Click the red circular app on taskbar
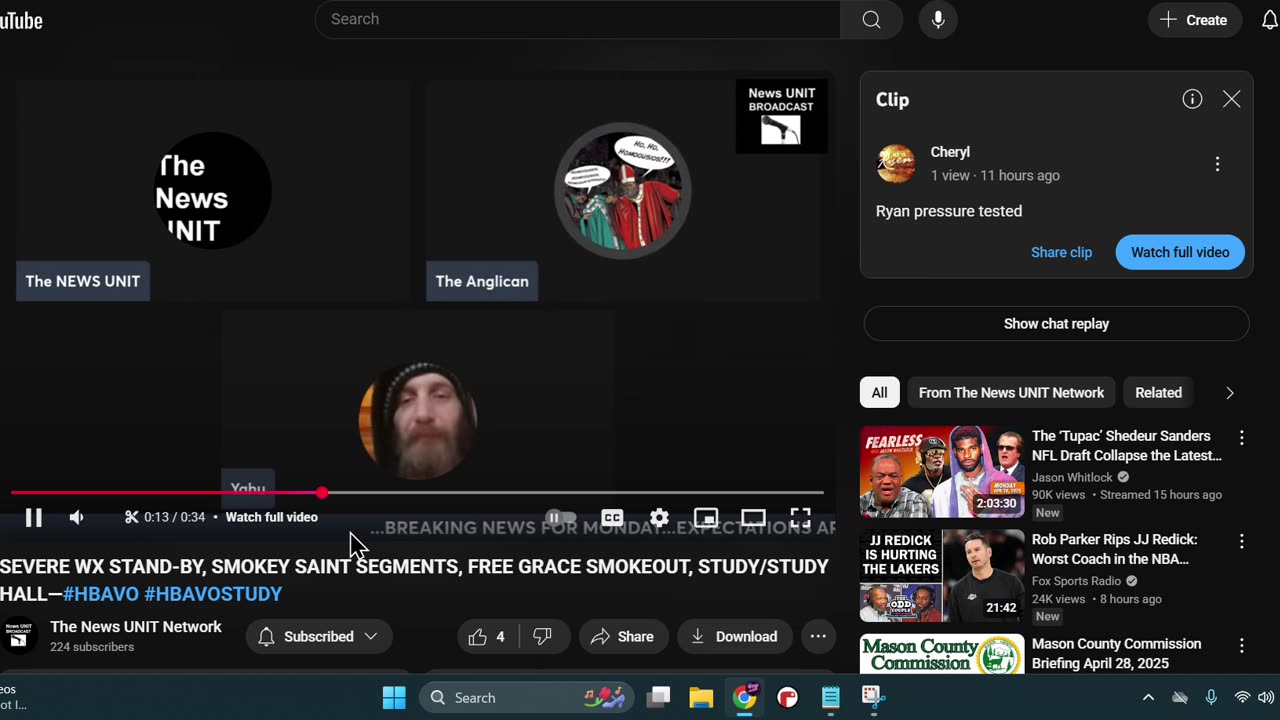 click(788, 697)
